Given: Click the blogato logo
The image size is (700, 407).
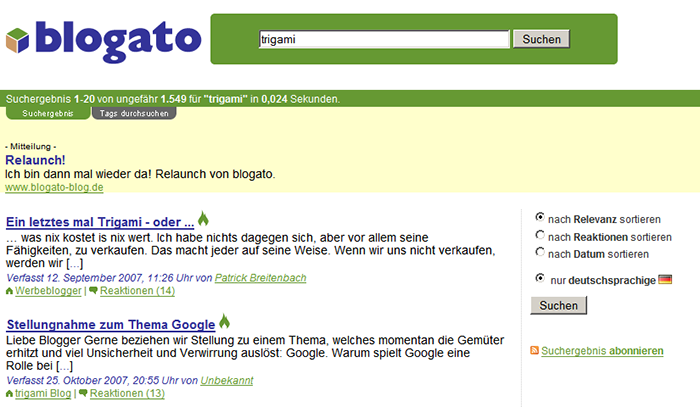Looking at the screenshot, I should tap(104, 40).
